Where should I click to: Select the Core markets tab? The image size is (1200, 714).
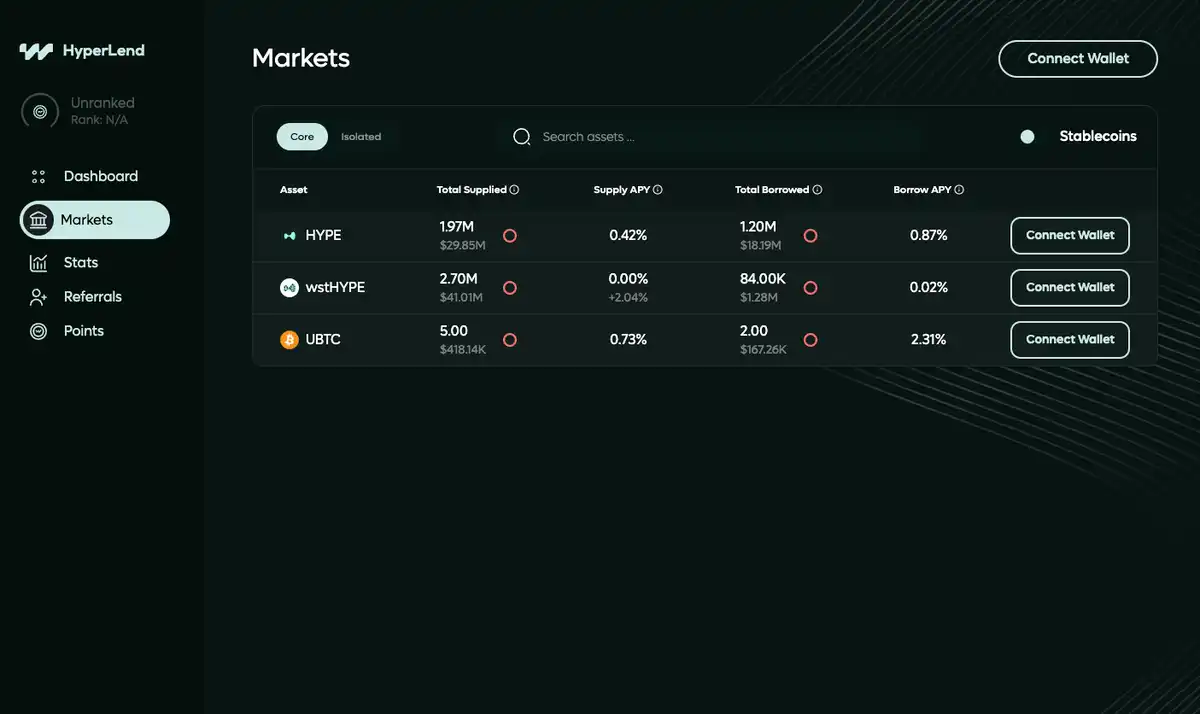coord(302,137)
